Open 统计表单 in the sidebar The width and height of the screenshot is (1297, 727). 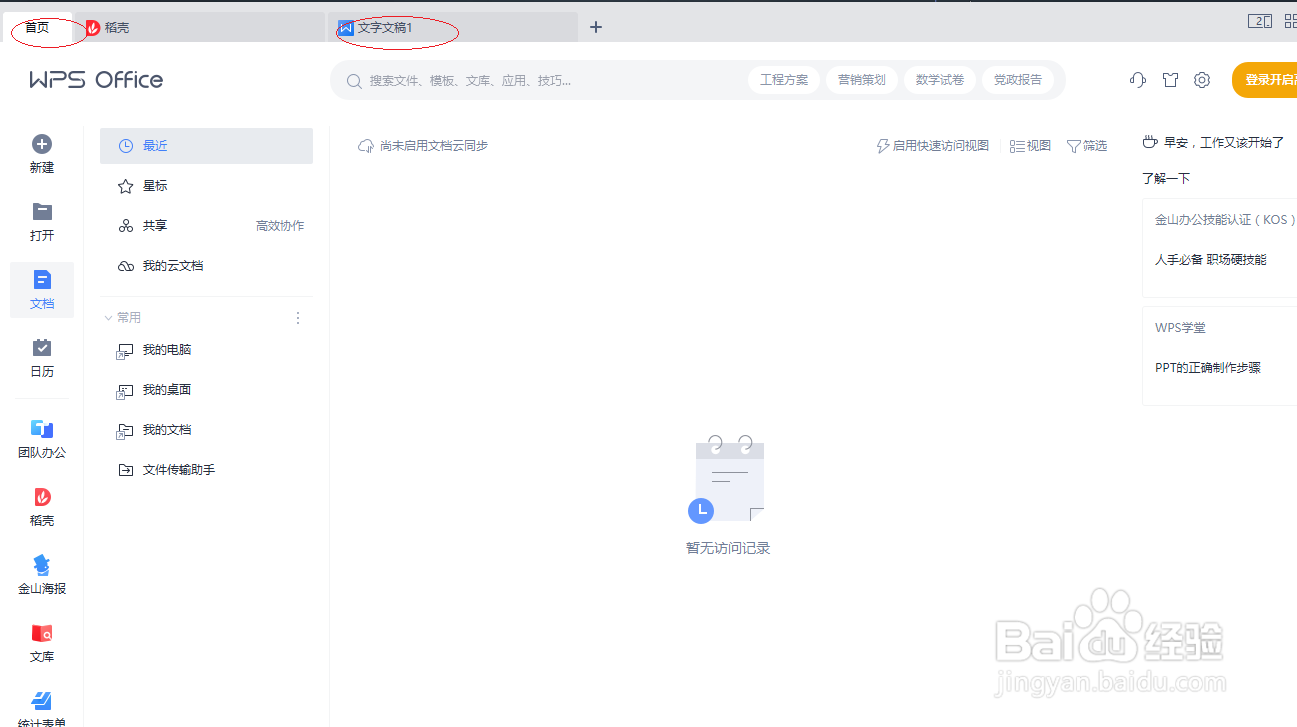click(42, 708)
